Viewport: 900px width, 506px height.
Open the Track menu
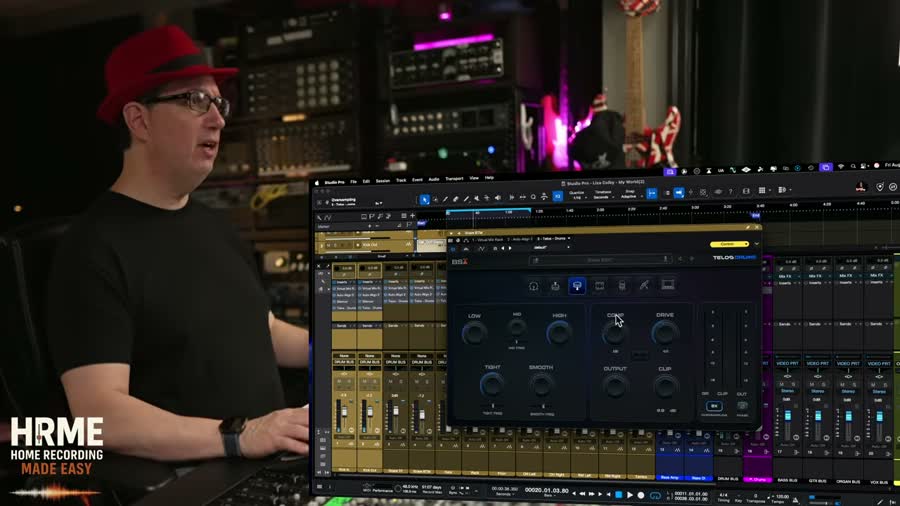(401, 180)
